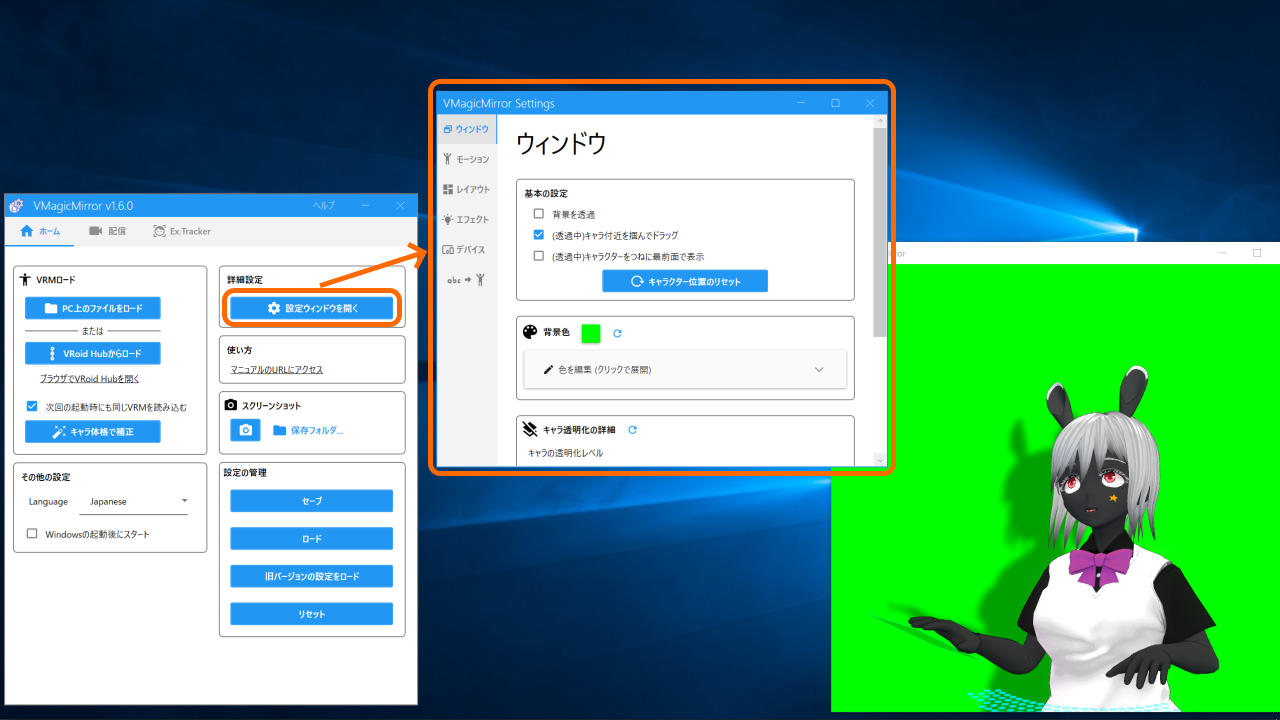
Task: Click PC上のファイルをロード button
Action: coord(93,308)
